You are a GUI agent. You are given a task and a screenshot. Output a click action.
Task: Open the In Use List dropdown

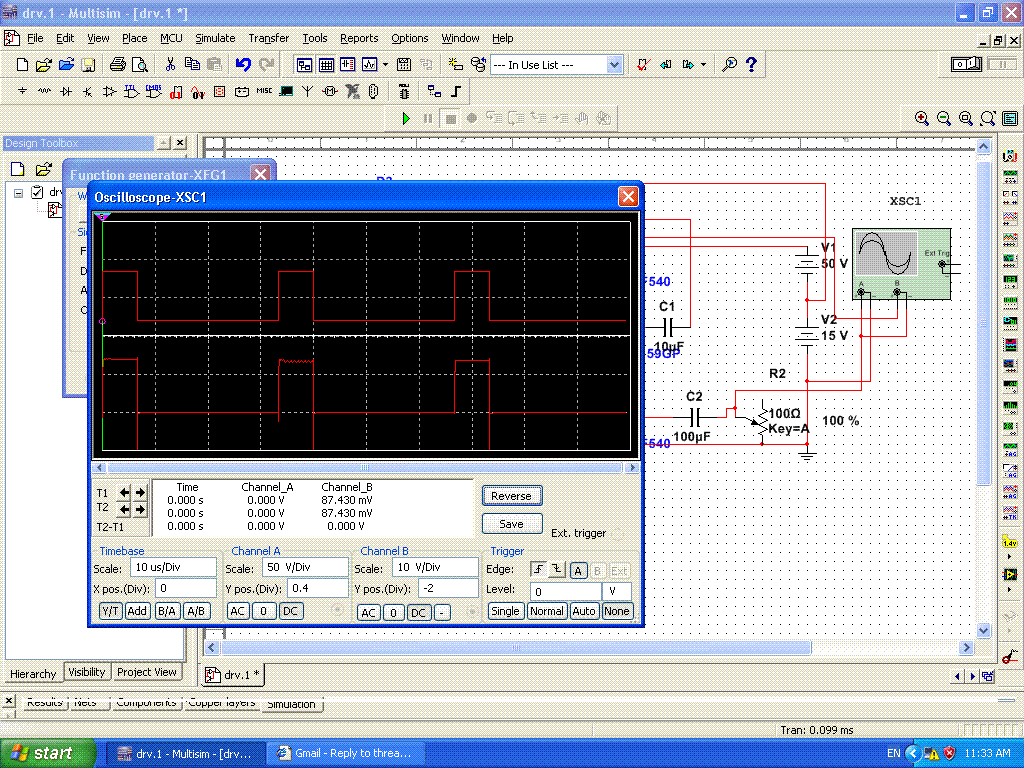coord(613,65)
